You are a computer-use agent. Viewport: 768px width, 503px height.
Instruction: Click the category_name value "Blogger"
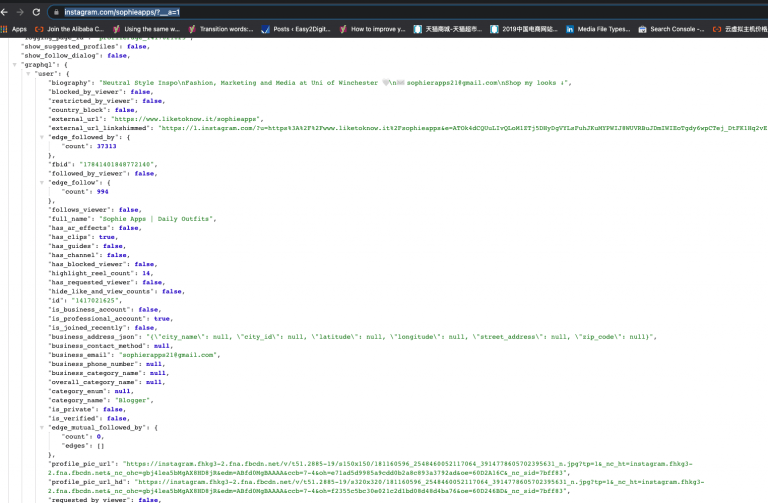(x=133, y=401)
